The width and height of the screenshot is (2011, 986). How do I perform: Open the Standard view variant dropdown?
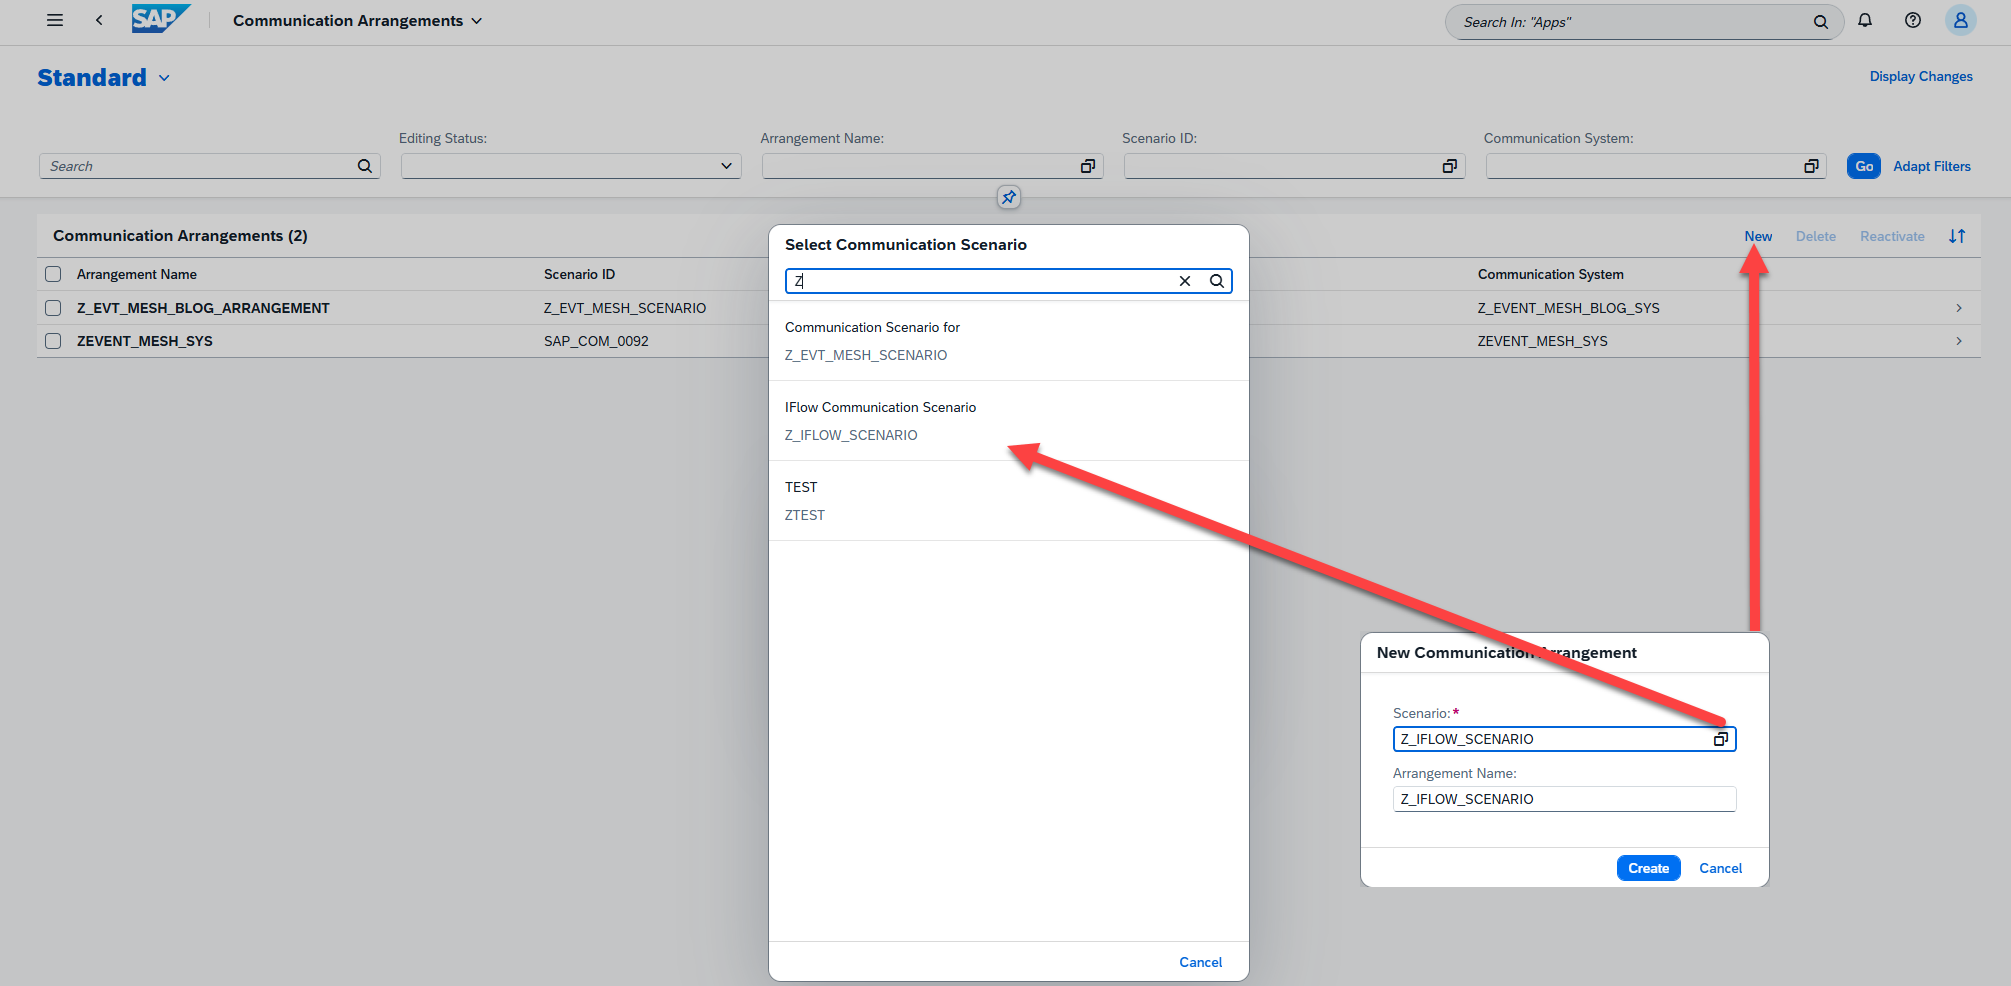[164, 78]
